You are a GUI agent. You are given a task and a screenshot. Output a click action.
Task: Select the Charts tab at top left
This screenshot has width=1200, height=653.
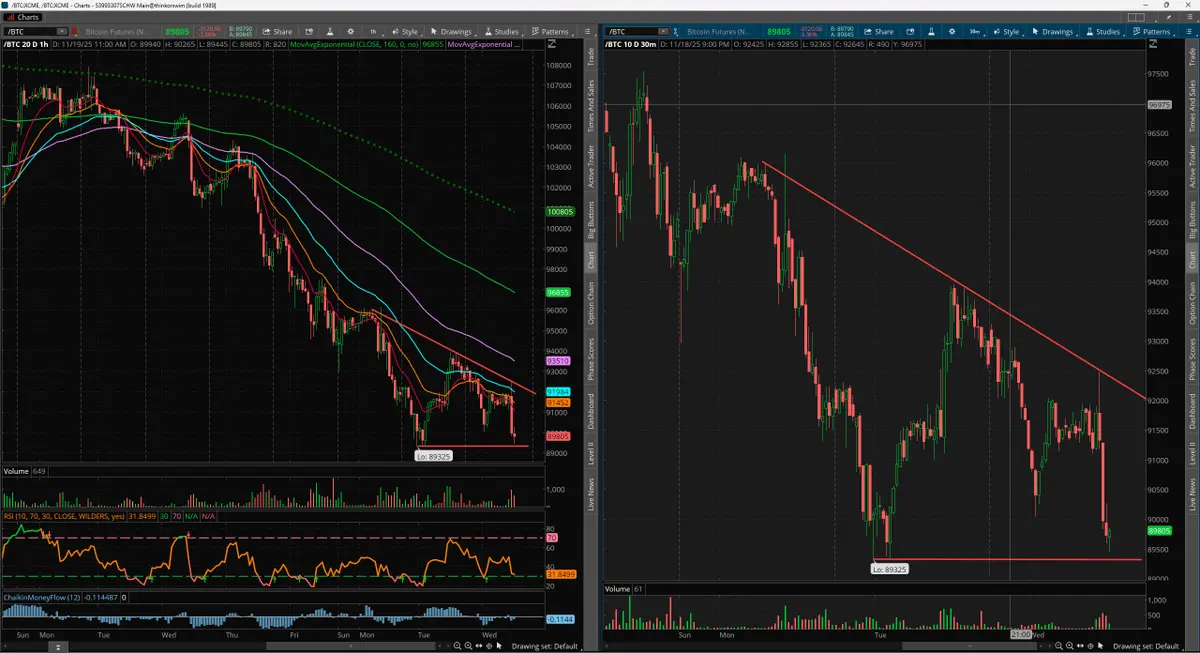(x=23, y=17)
